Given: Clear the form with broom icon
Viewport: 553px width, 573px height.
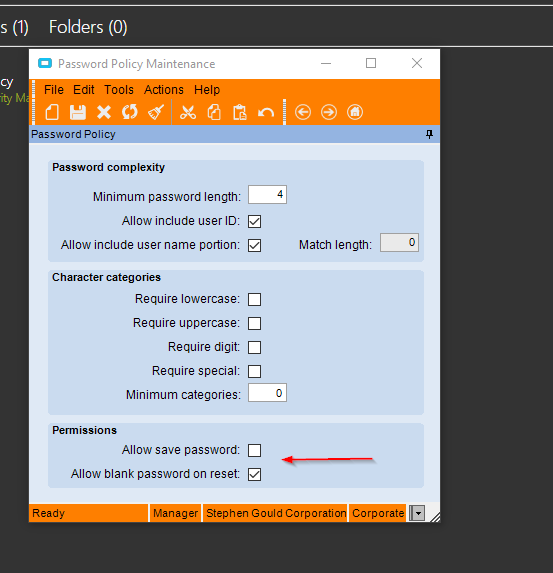Looking at the screenshot, I should click(156, 112).
